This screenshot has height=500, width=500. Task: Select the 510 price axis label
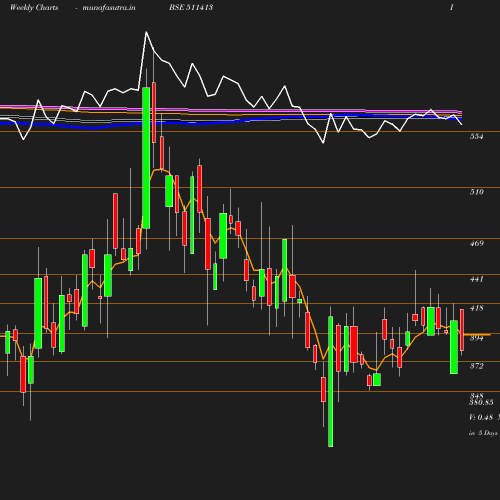[x=477, y=192]
